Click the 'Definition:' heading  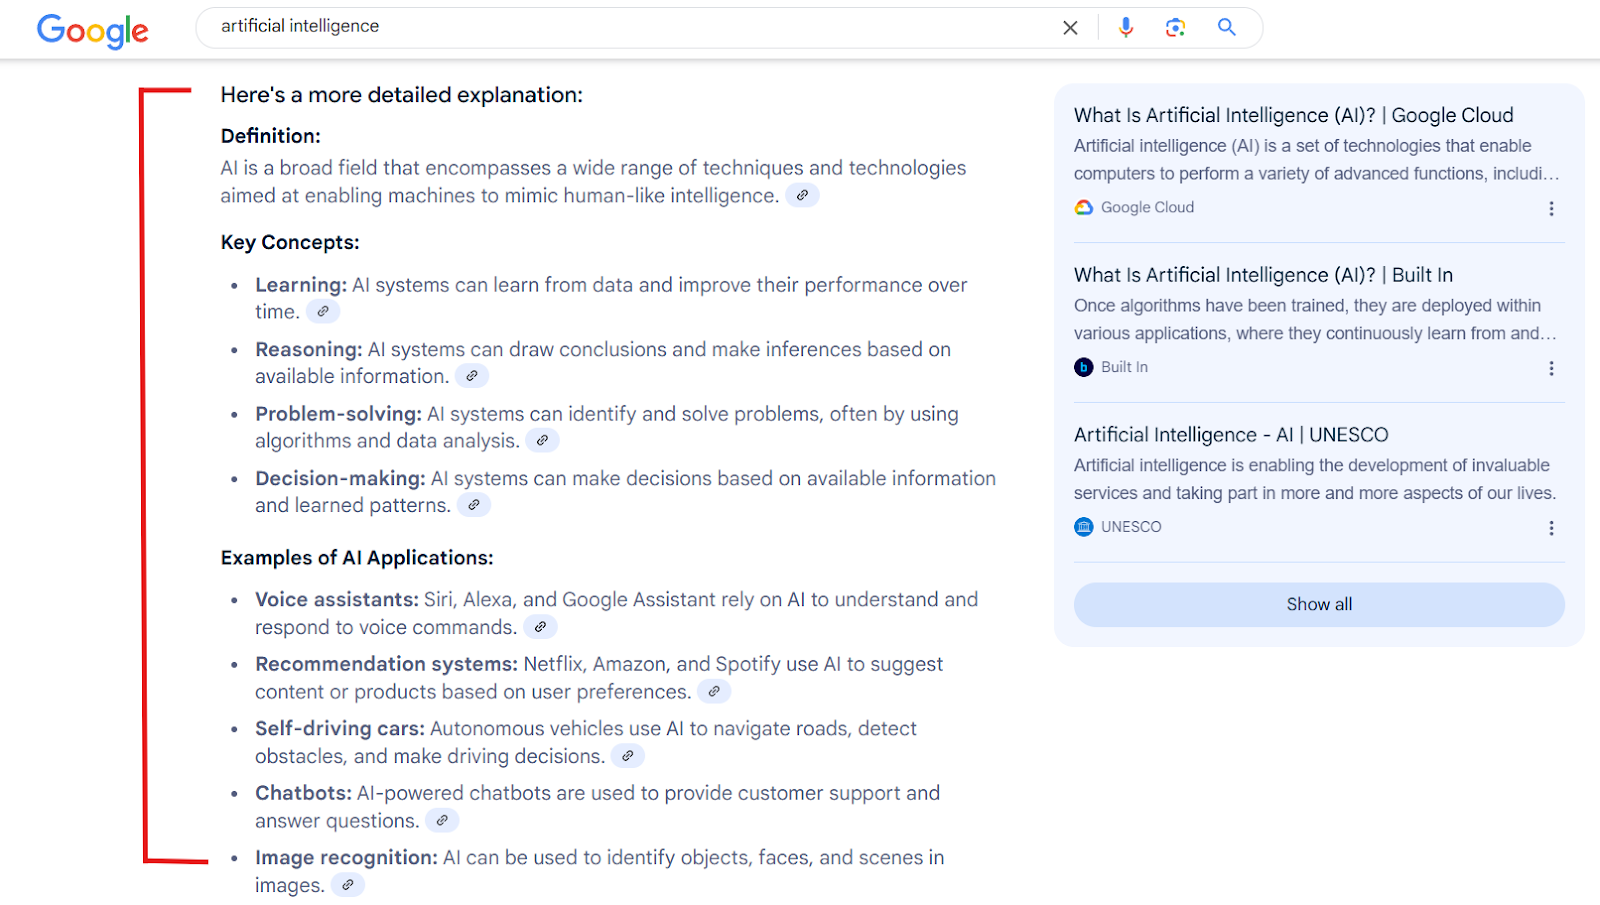tap(270, 136)
